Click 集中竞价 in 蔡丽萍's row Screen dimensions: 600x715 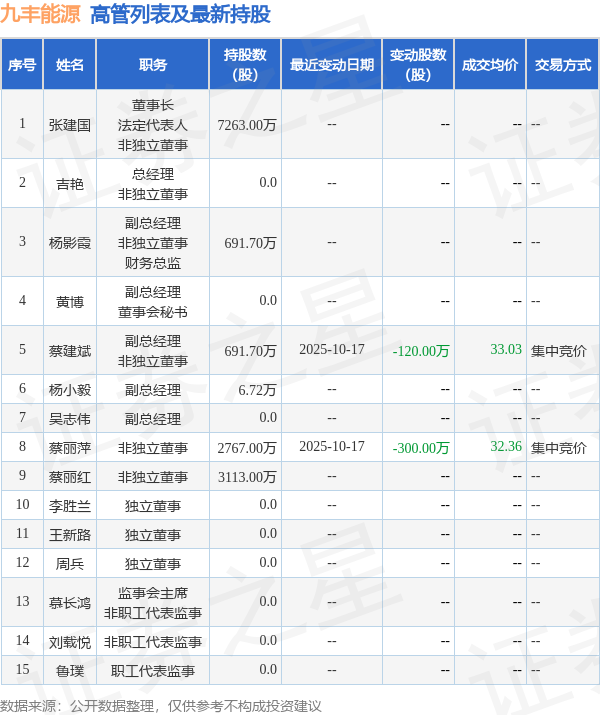559,448
